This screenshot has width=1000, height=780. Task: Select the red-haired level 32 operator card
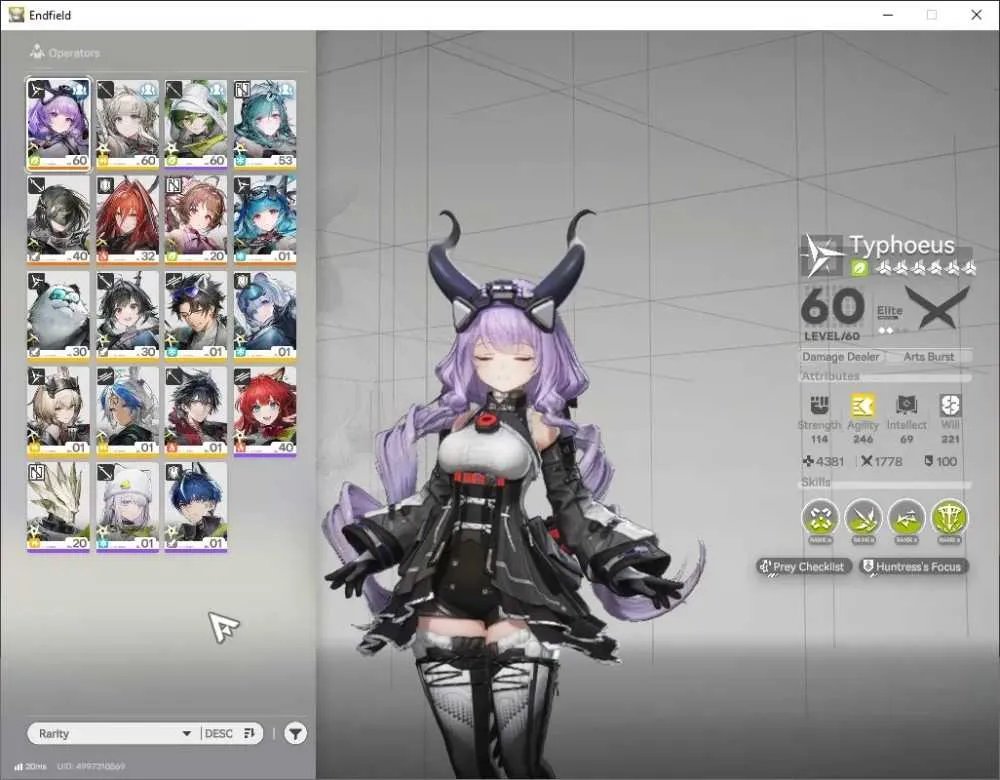pyautogui.click(x=127, y=221)
